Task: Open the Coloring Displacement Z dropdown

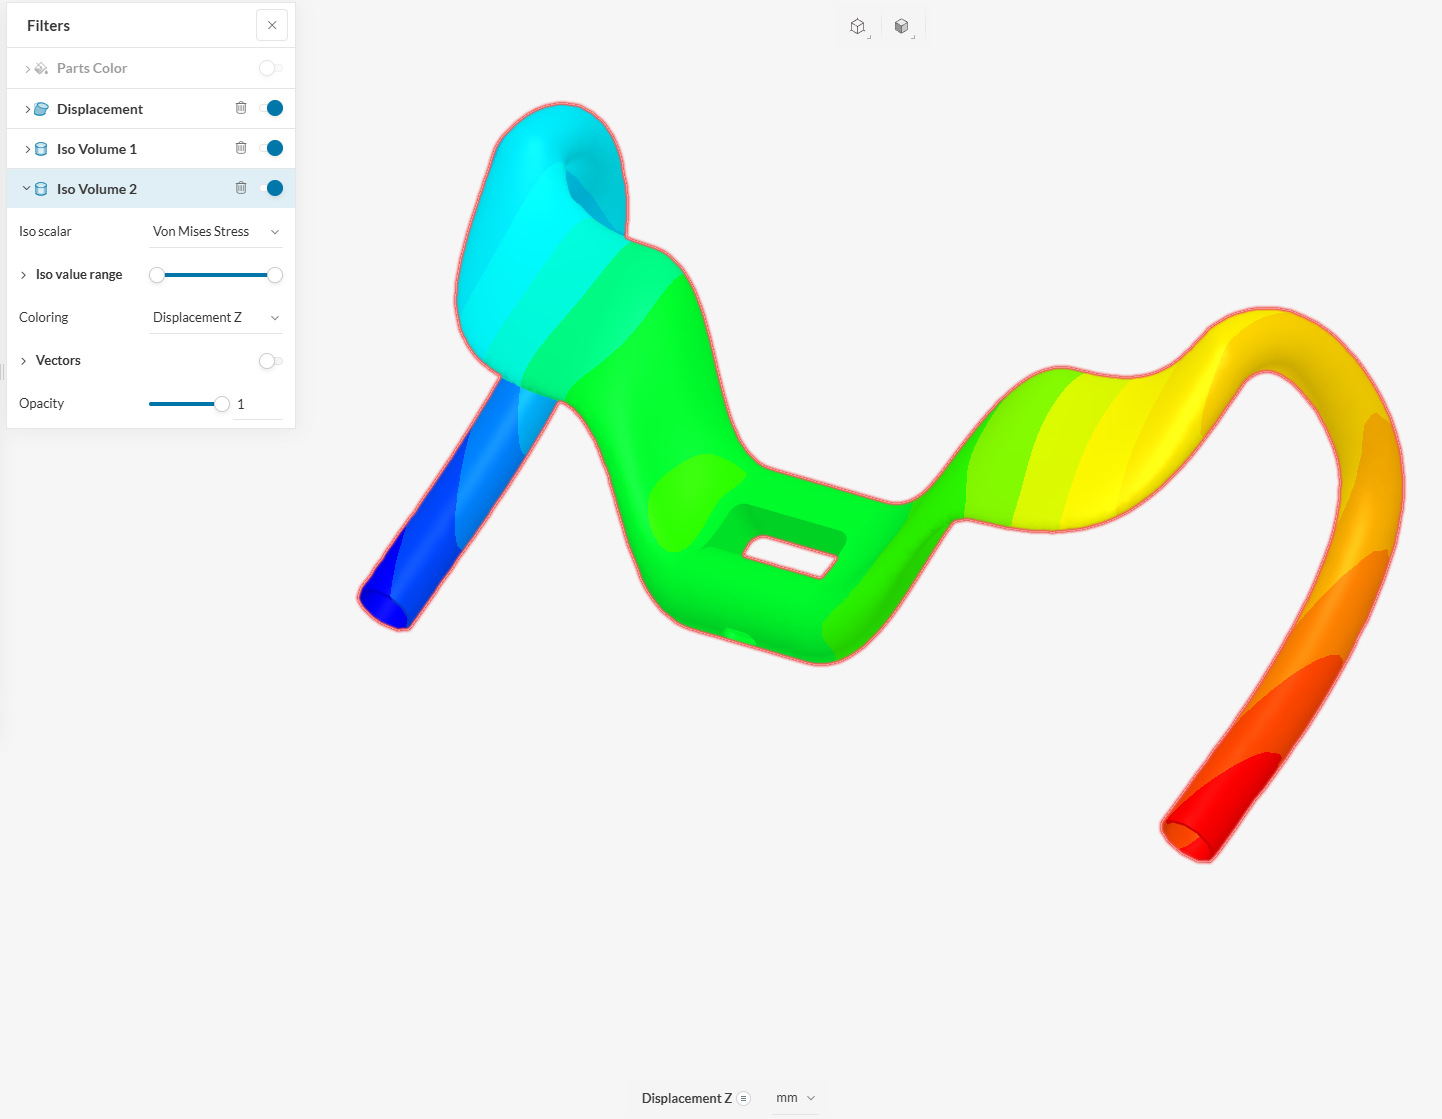Action: (215, 318)
